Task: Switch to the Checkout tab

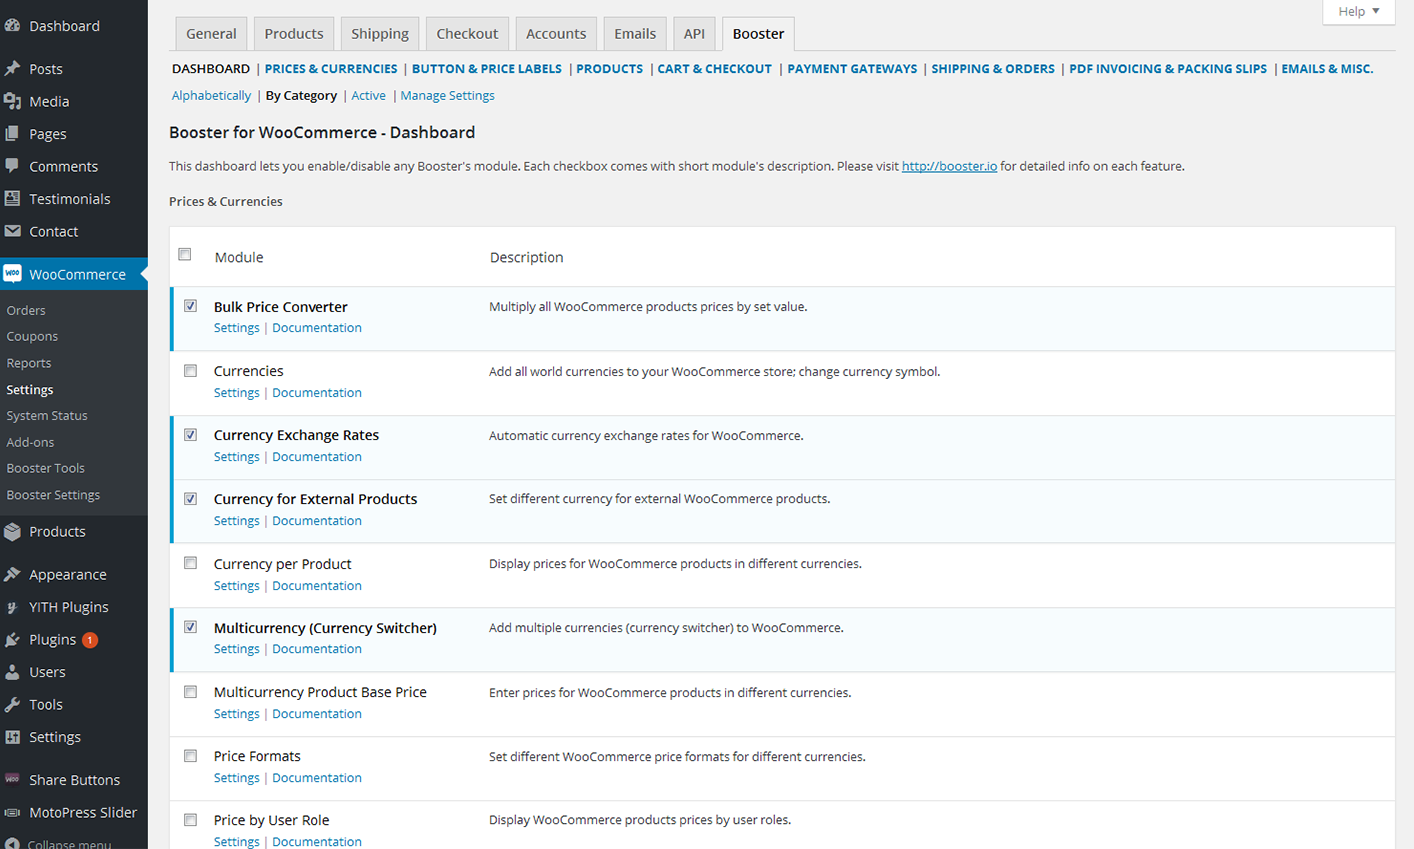Action: [467, 34]
